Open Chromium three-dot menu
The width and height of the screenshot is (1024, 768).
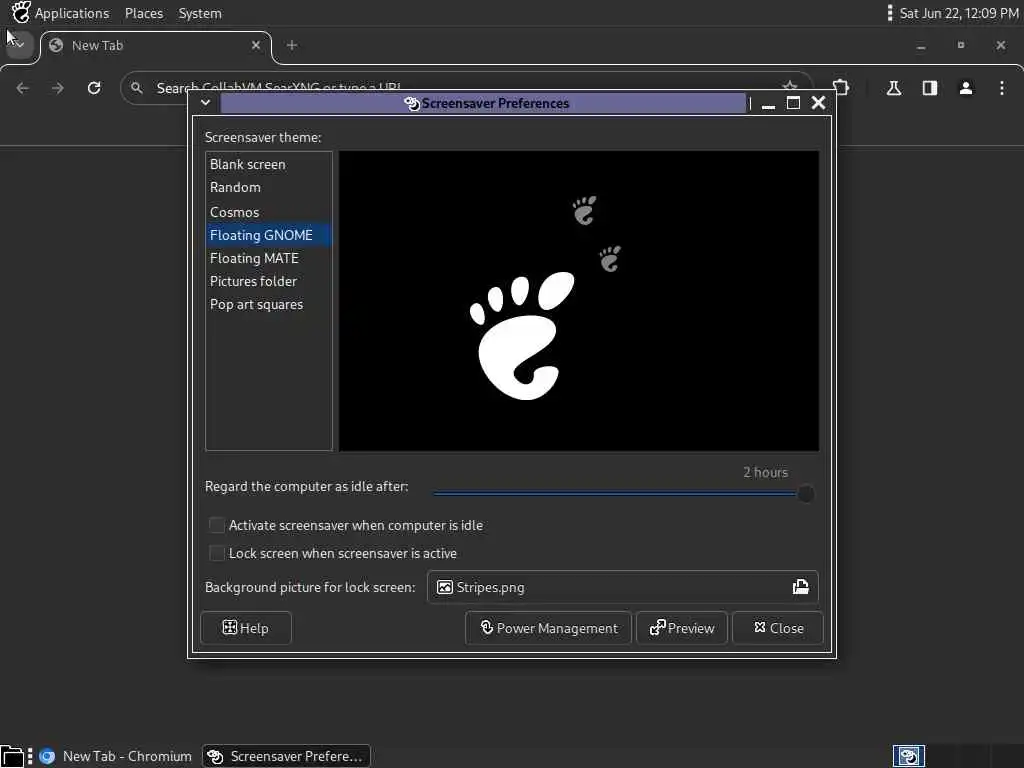(x=1002, y=88)
